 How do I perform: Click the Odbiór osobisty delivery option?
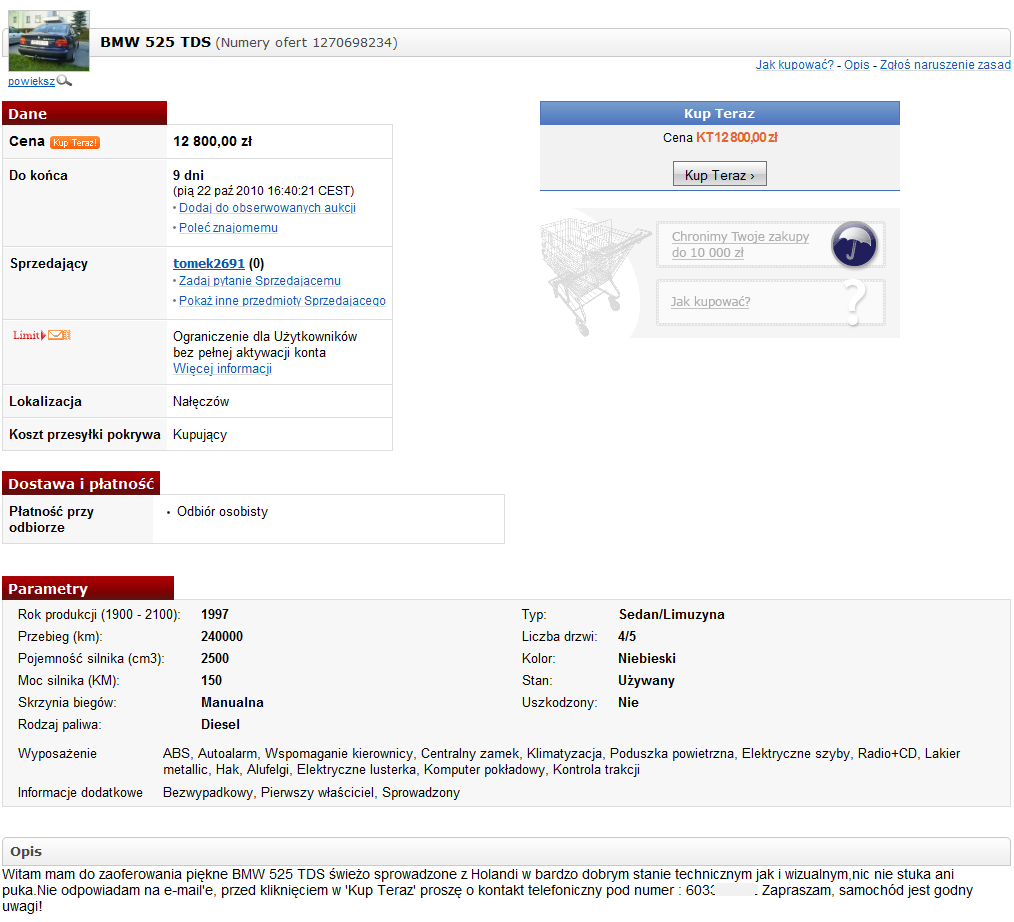pyautogui.click(x=222, y=511)
